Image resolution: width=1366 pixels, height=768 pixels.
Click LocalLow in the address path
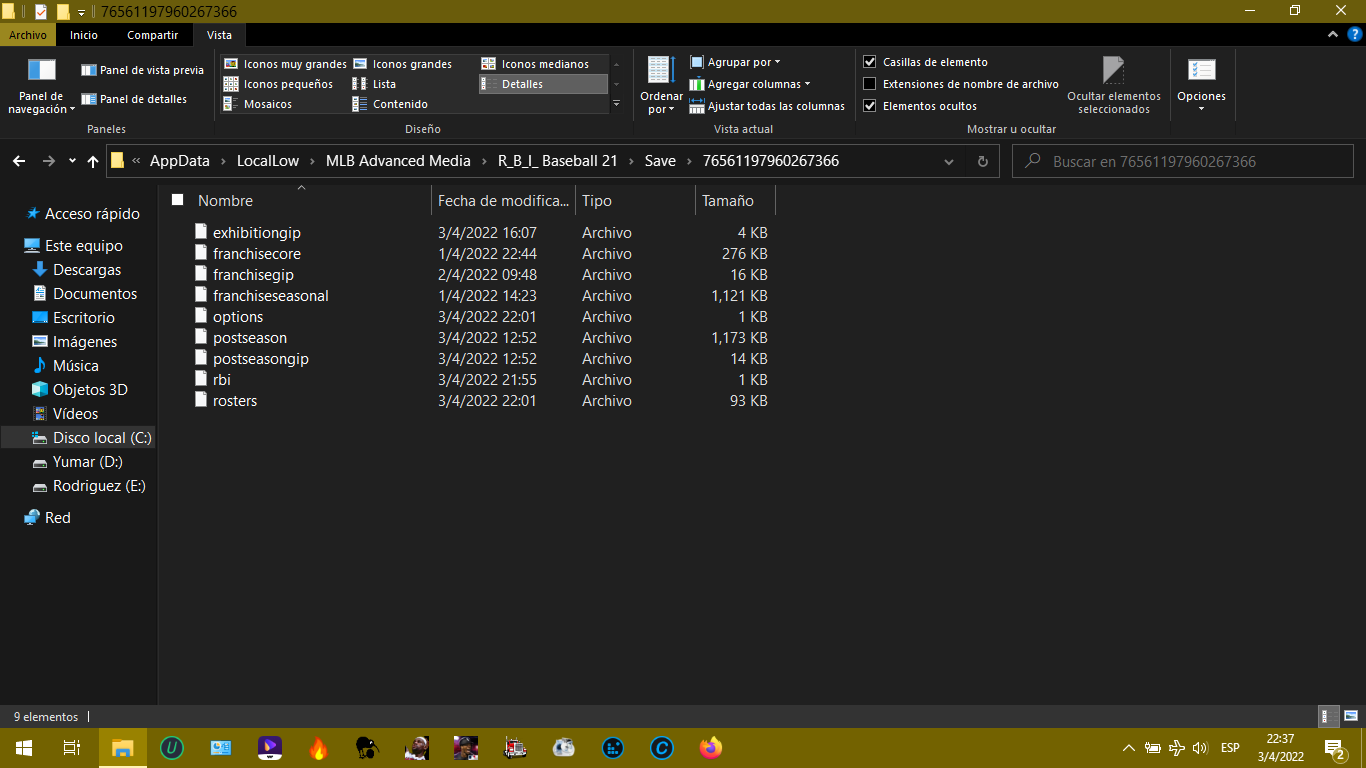(269, 161)
